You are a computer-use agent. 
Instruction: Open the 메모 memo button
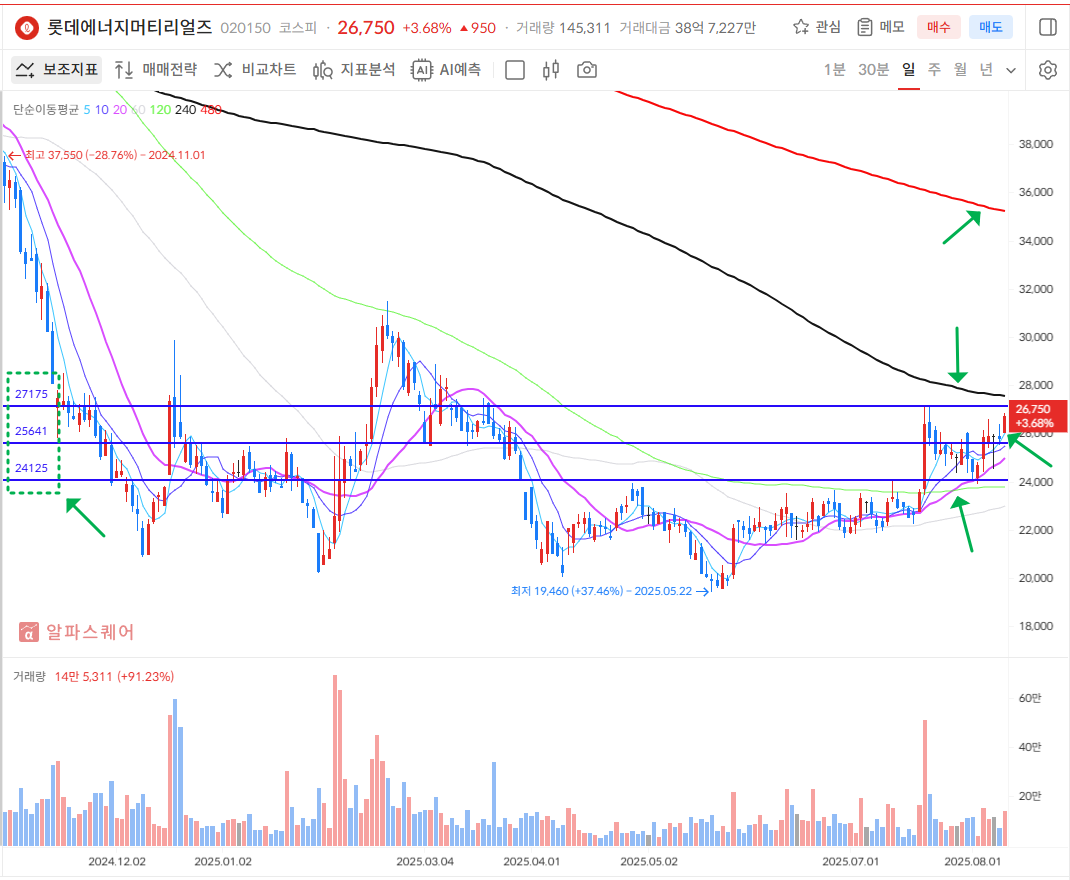point(881,27)
